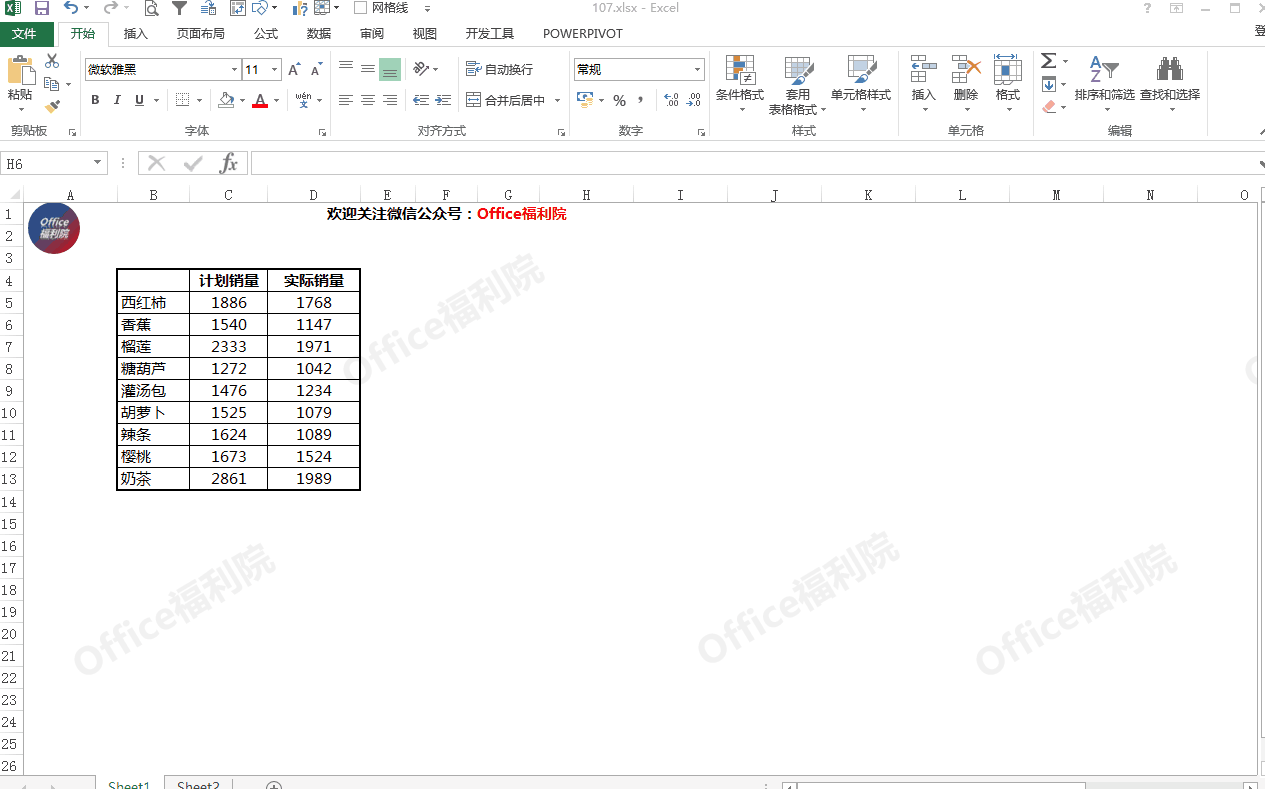Toggle middle vertical alignment
Image resolution: width=1265 pixels, height=789 pixels.
(368, 69)
